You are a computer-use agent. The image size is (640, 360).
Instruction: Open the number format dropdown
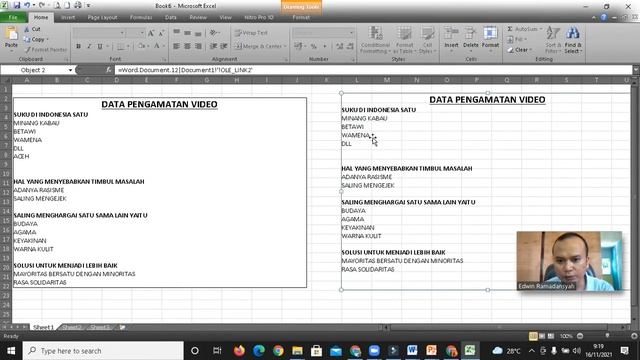click(351, 33)
